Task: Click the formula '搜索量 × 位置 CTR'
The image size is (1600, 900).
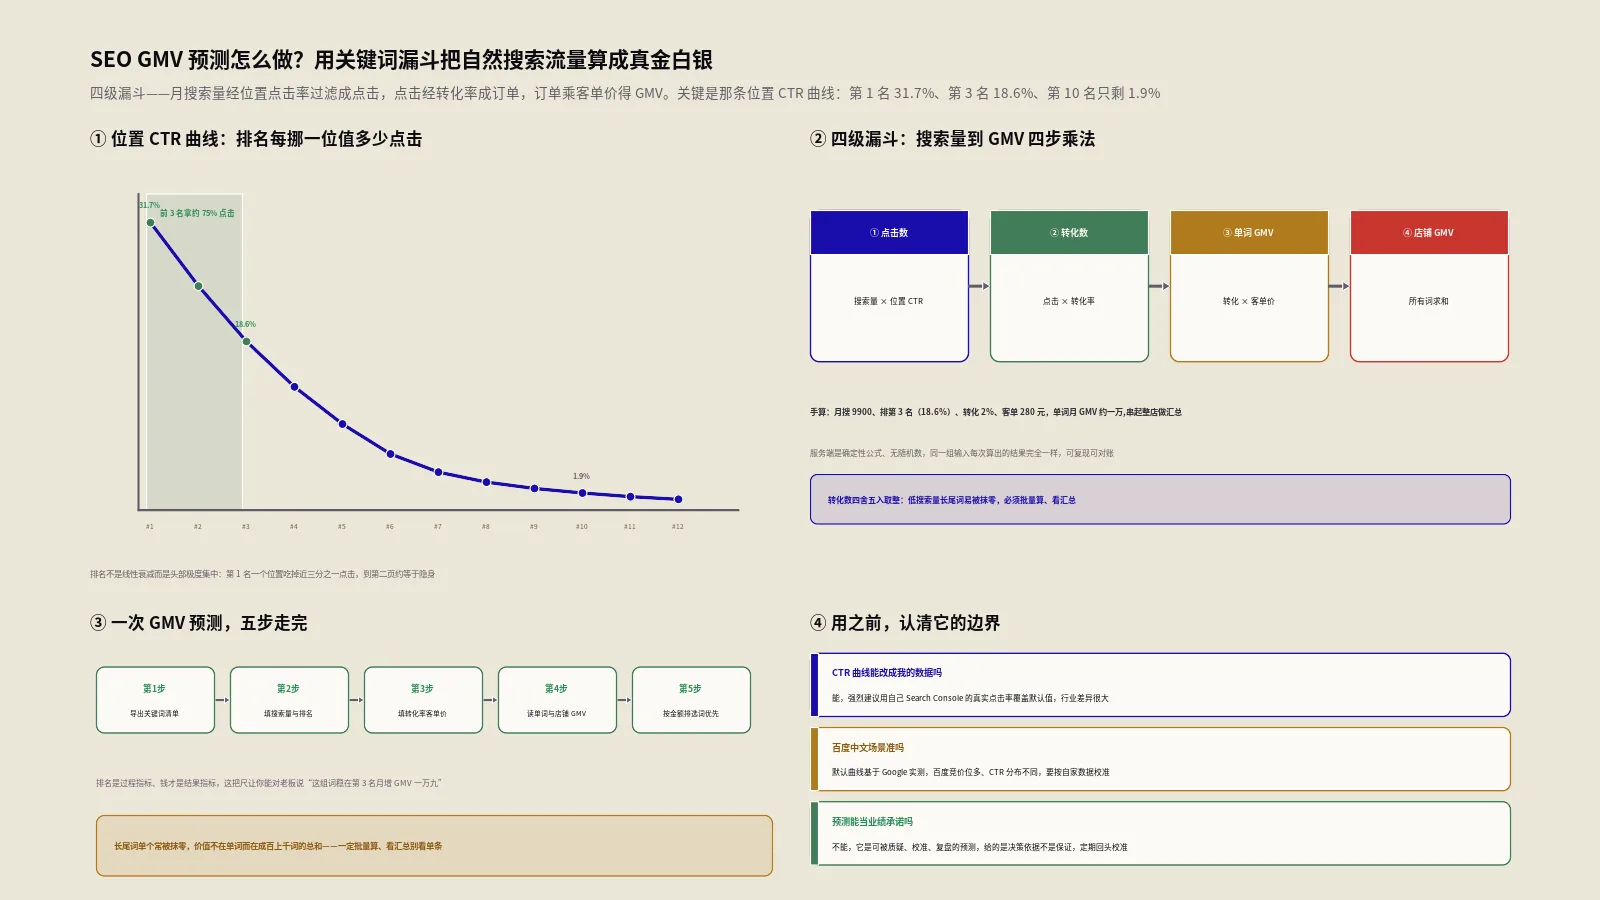Action: (889, 301)
